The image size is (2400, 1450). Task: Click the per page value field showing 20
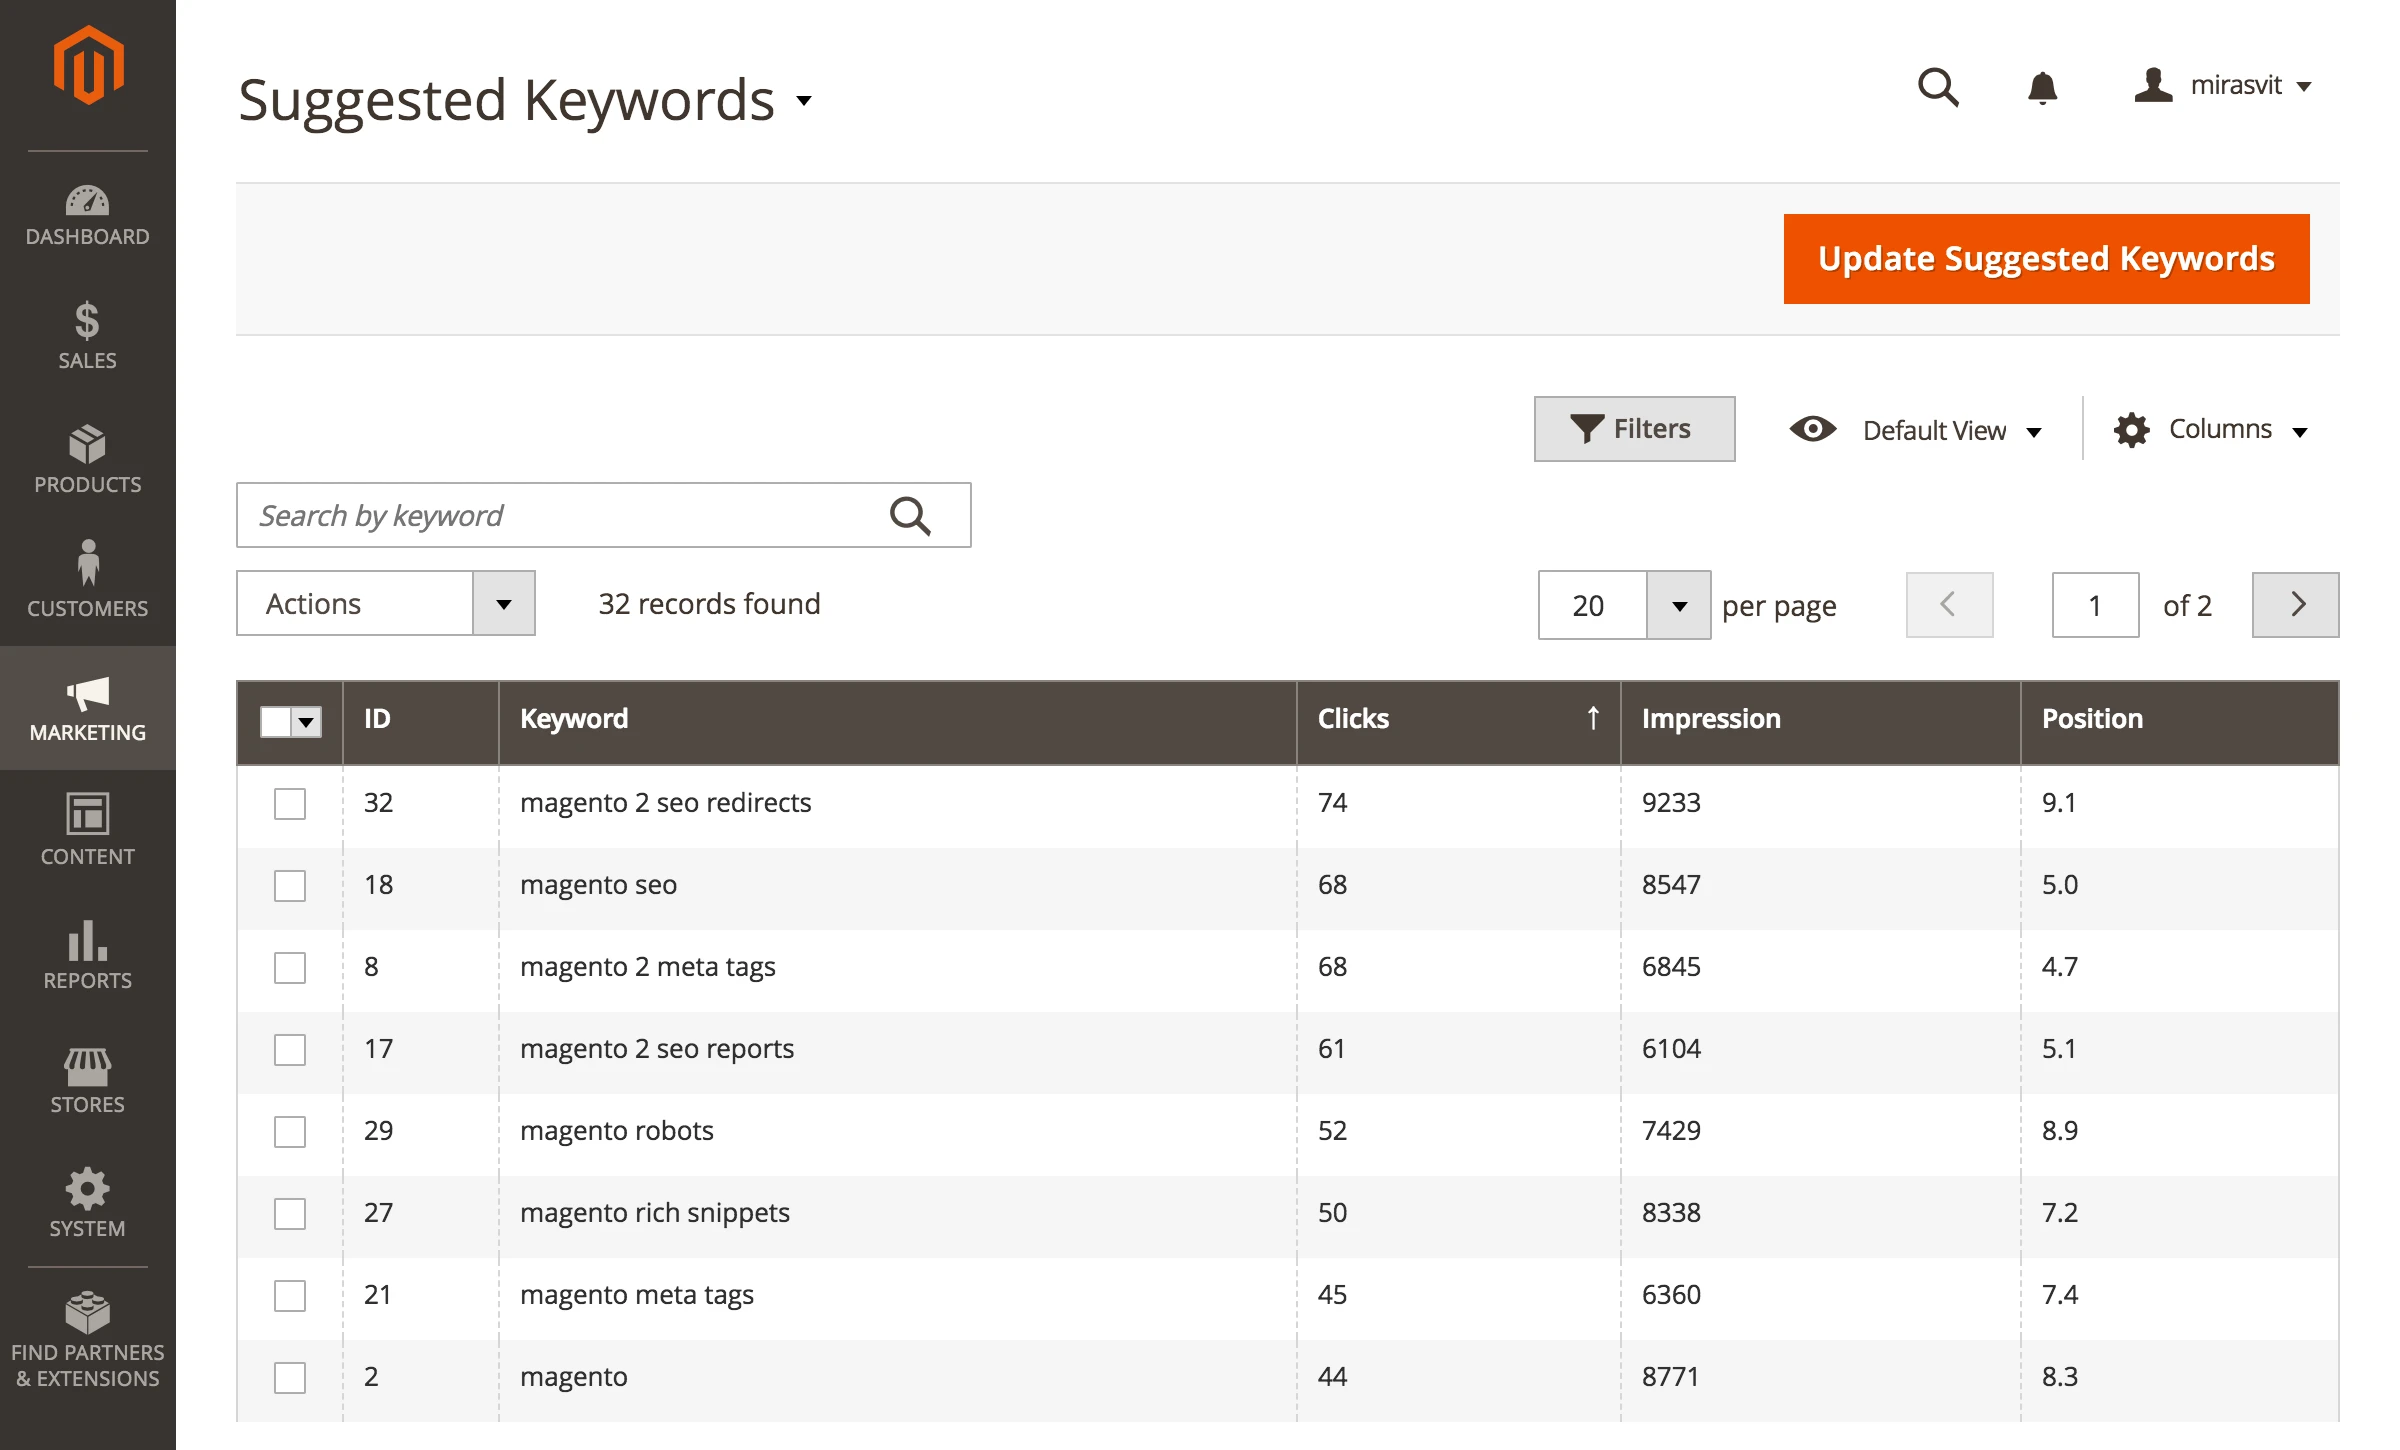click(x=1592, y=605)
